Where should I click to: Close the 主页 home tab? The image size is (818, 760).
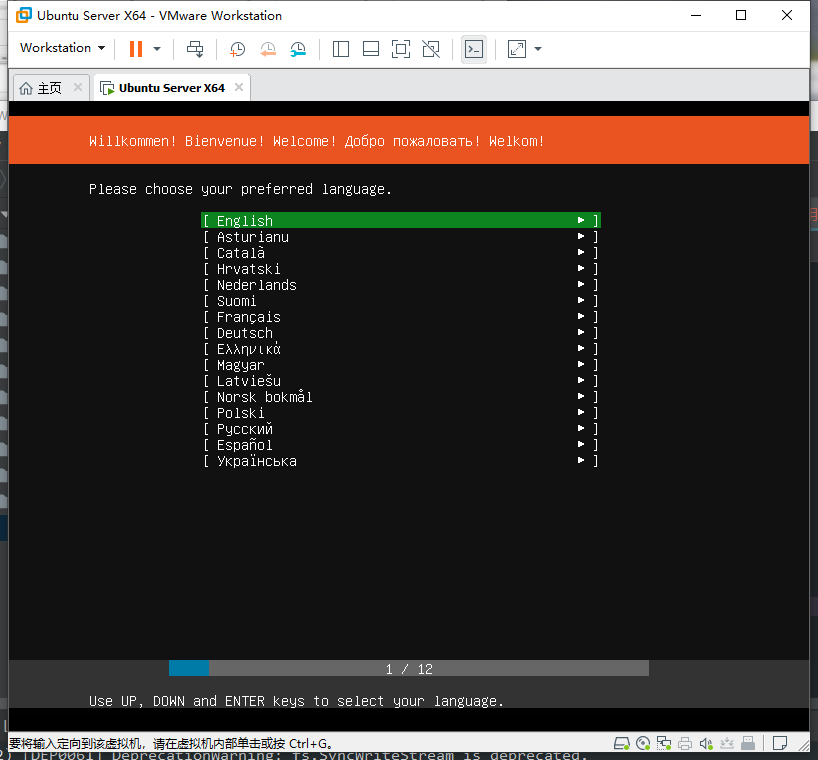coord(78,87)
